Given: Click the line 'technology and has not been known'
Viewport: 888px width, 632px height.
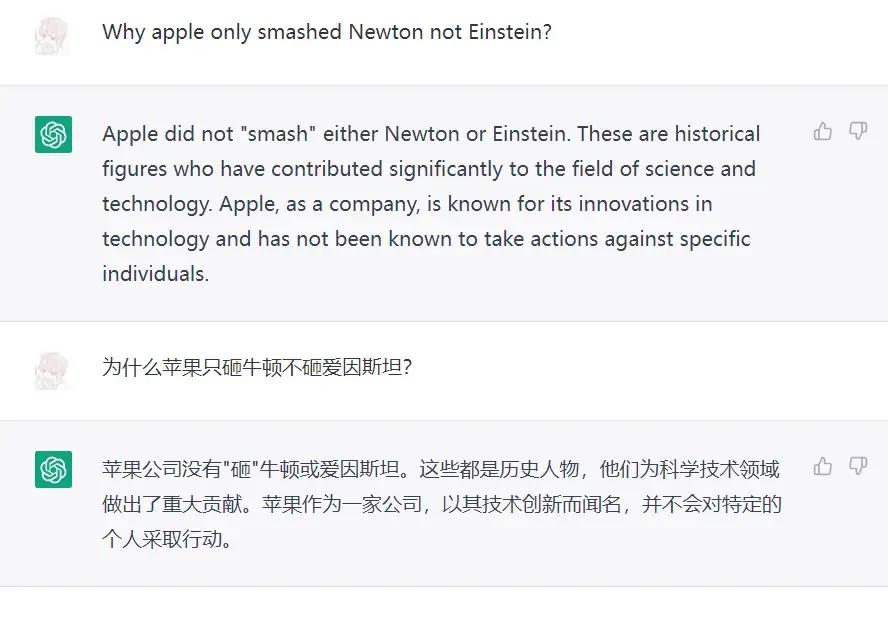Looking at the screenshot, I should pyautogui.click(x=426, y=239).
